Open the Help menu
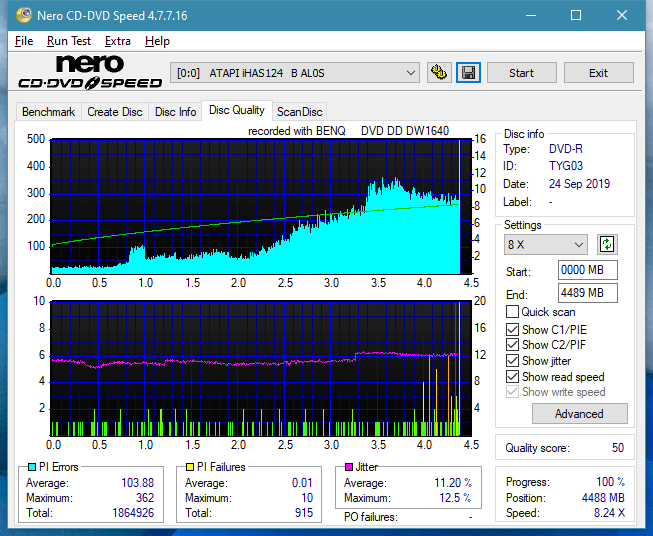 (x=157, y=41)
